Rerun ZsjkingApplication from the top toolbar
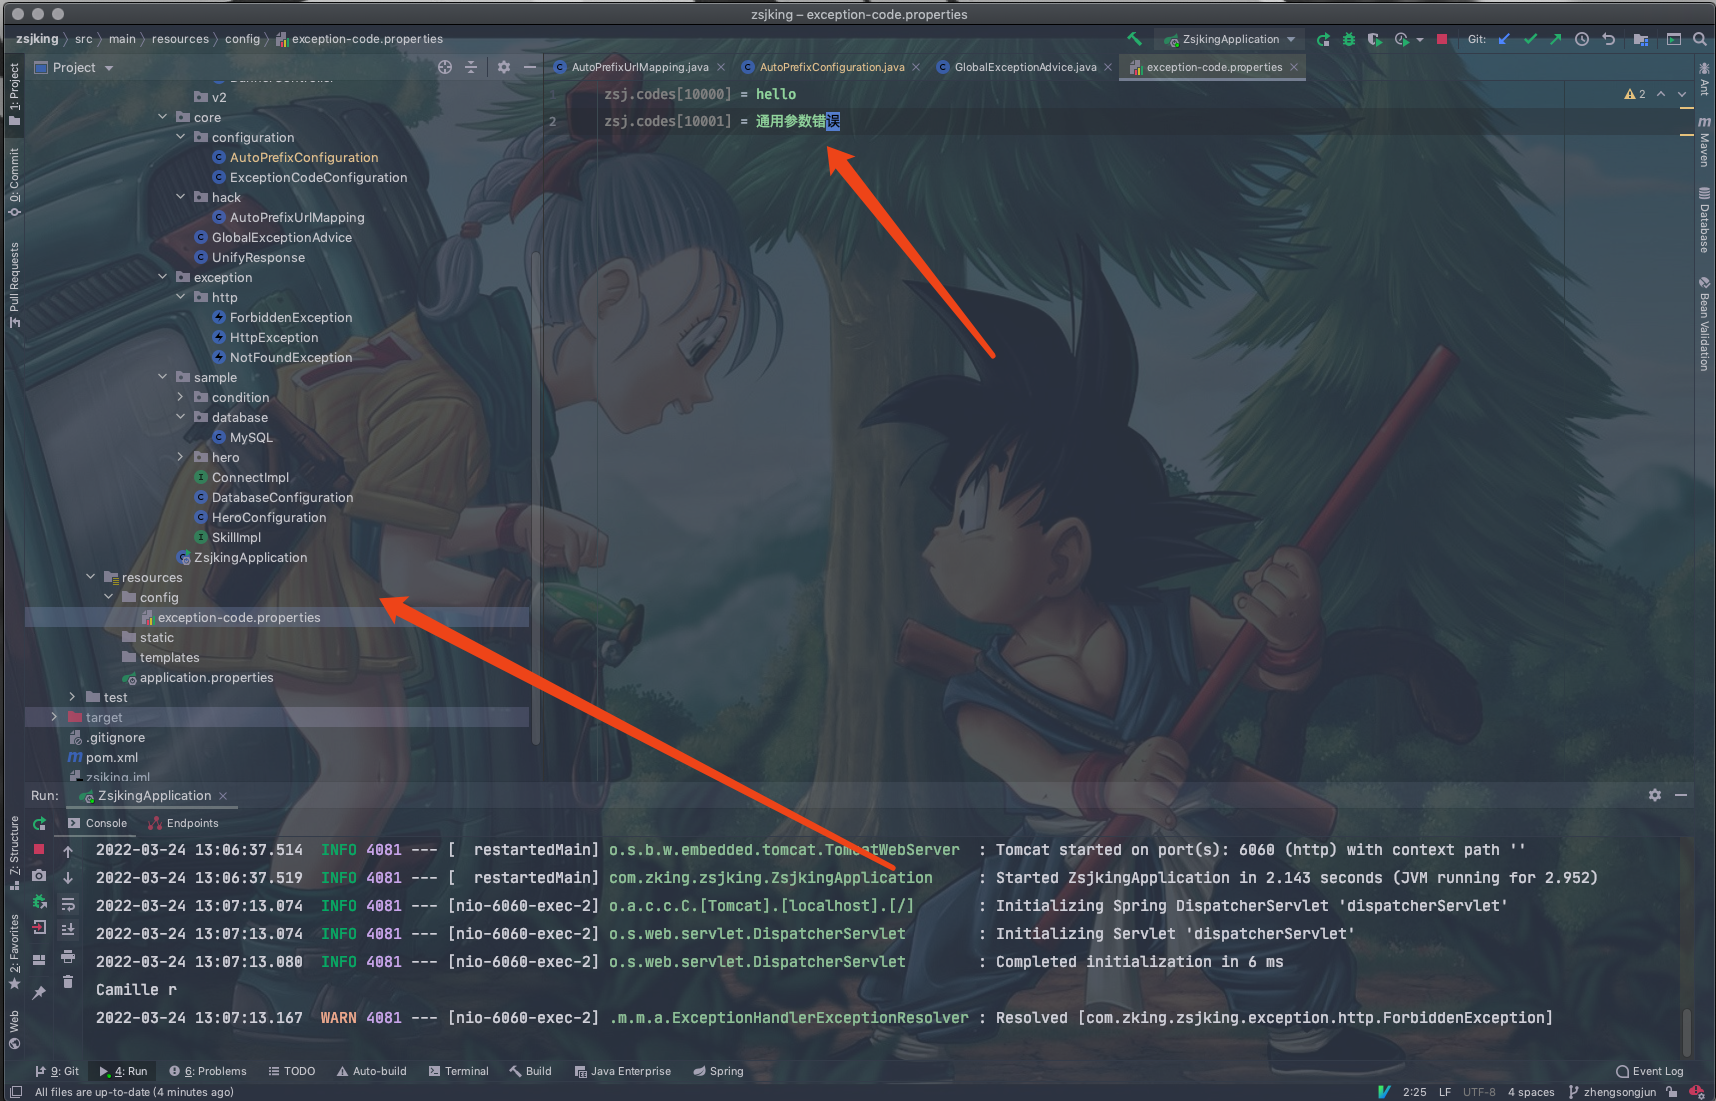The width and height of the screenshot is (1716, 1101). pos(1323,39)
